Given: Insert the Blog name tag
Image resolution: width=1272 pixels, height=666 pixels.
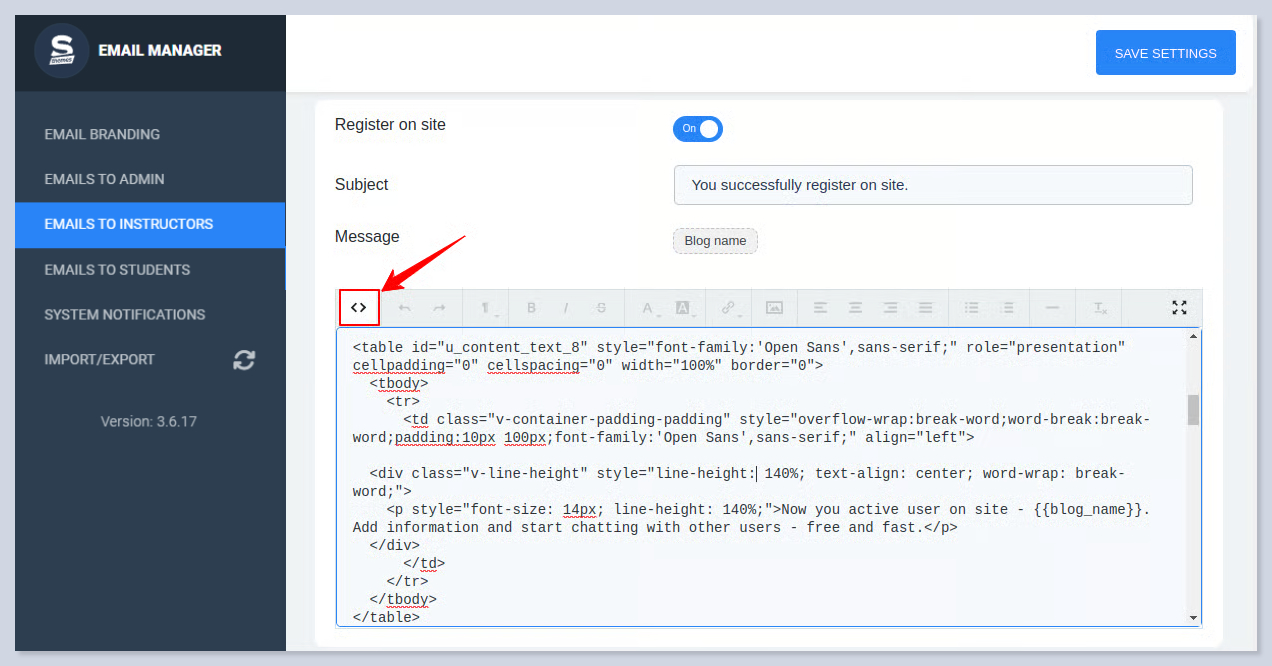Looking at the screenshot, I should pyautogui.click(x=715, y=241).
